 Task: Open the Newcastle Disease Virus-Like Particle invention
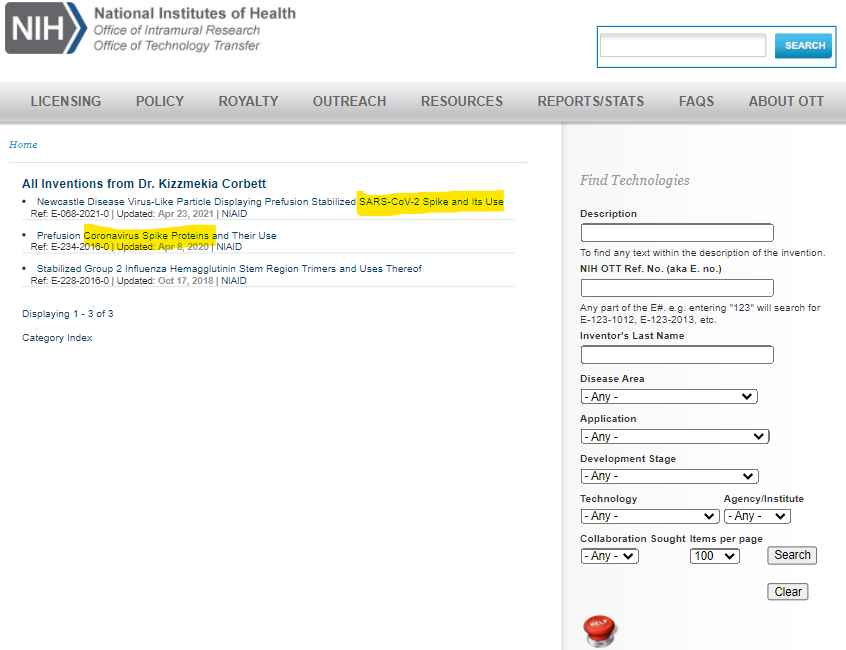270,202
